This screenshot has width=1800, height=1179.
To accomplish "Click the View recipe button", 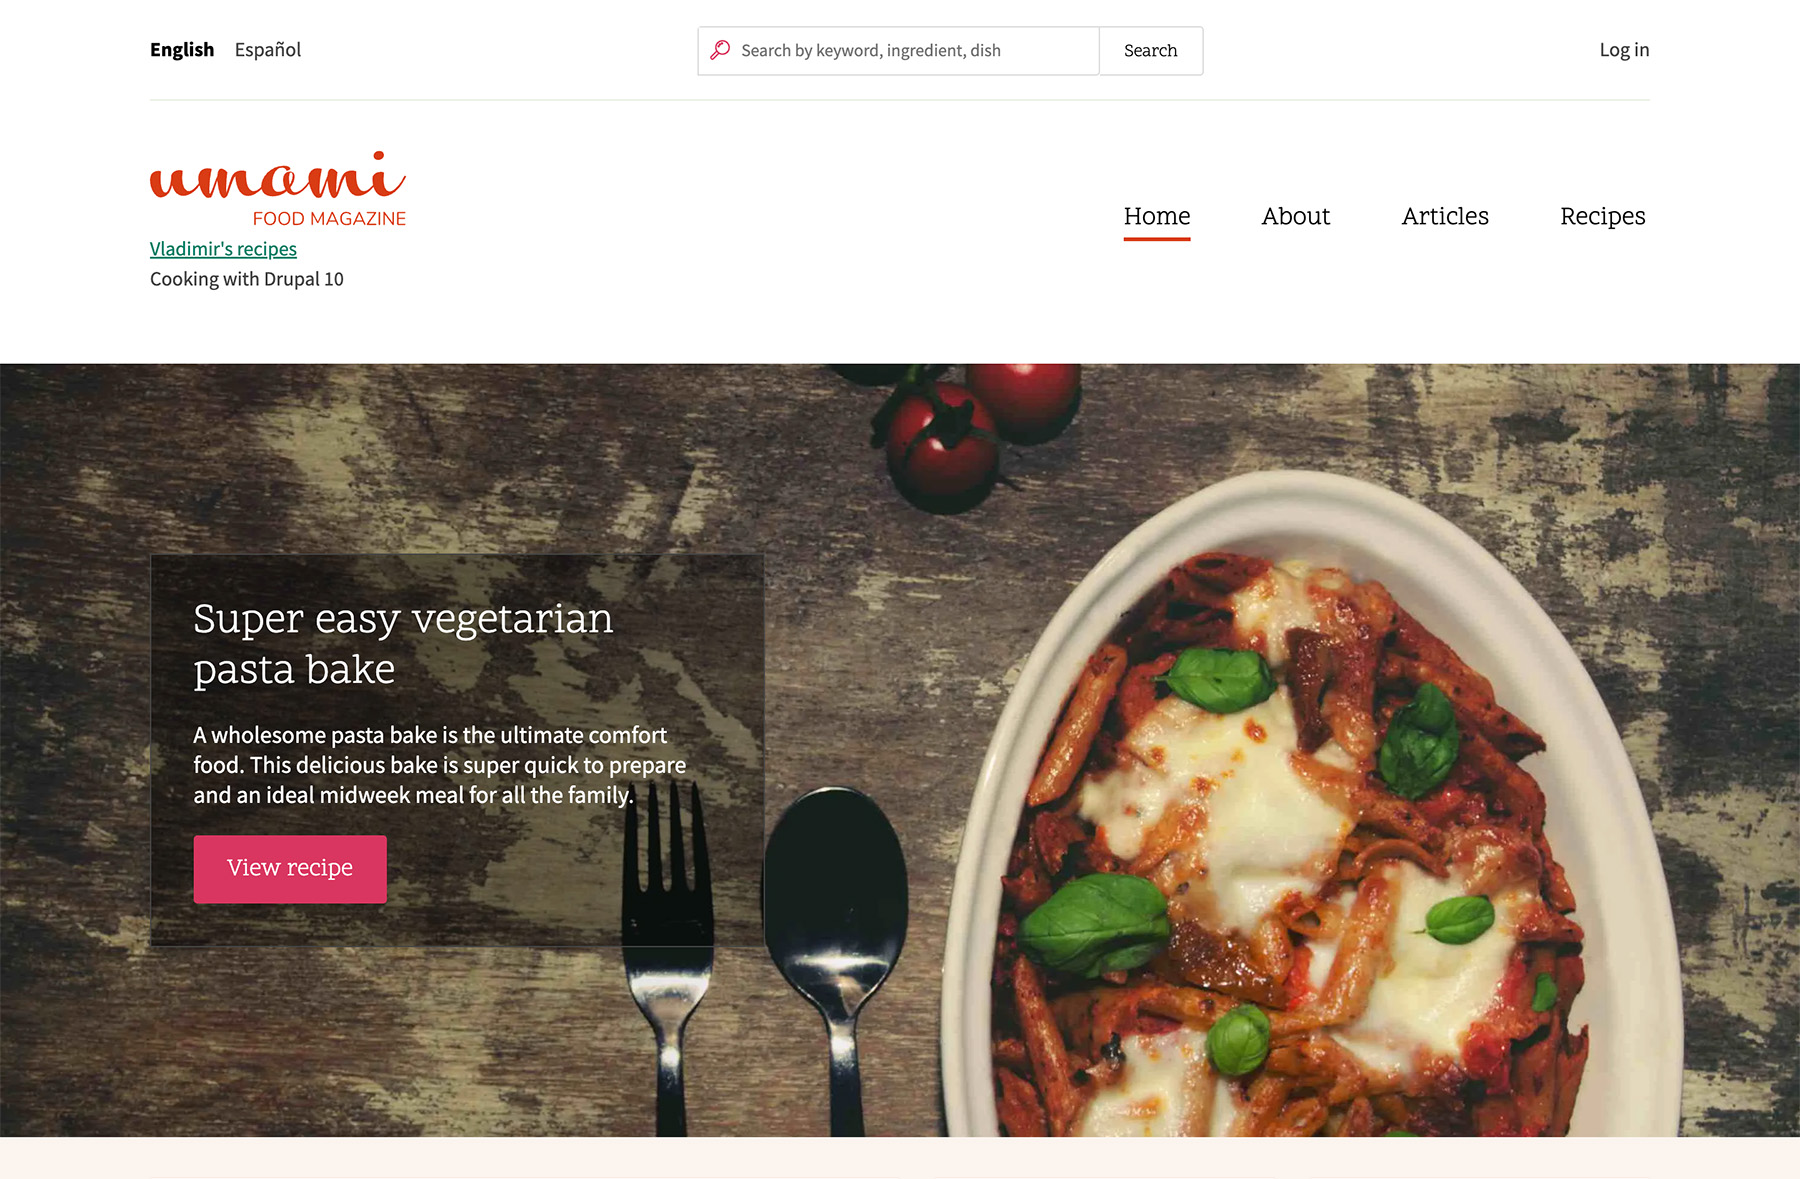I will pos(290,869).
